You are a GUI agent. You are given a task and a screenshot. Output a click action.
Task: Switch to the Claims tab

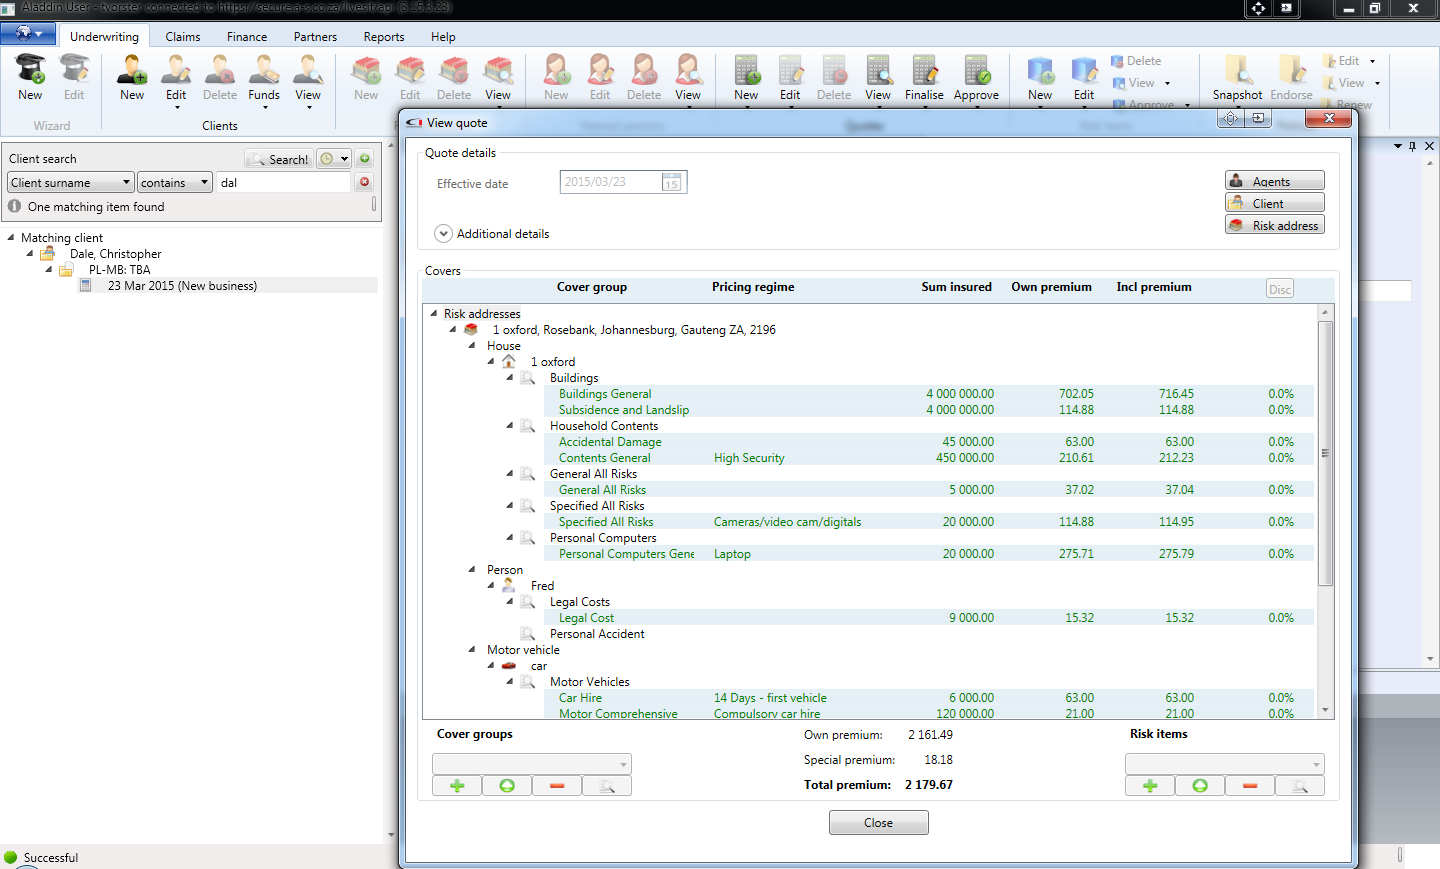pyautogui.click(x=183, y=37)
